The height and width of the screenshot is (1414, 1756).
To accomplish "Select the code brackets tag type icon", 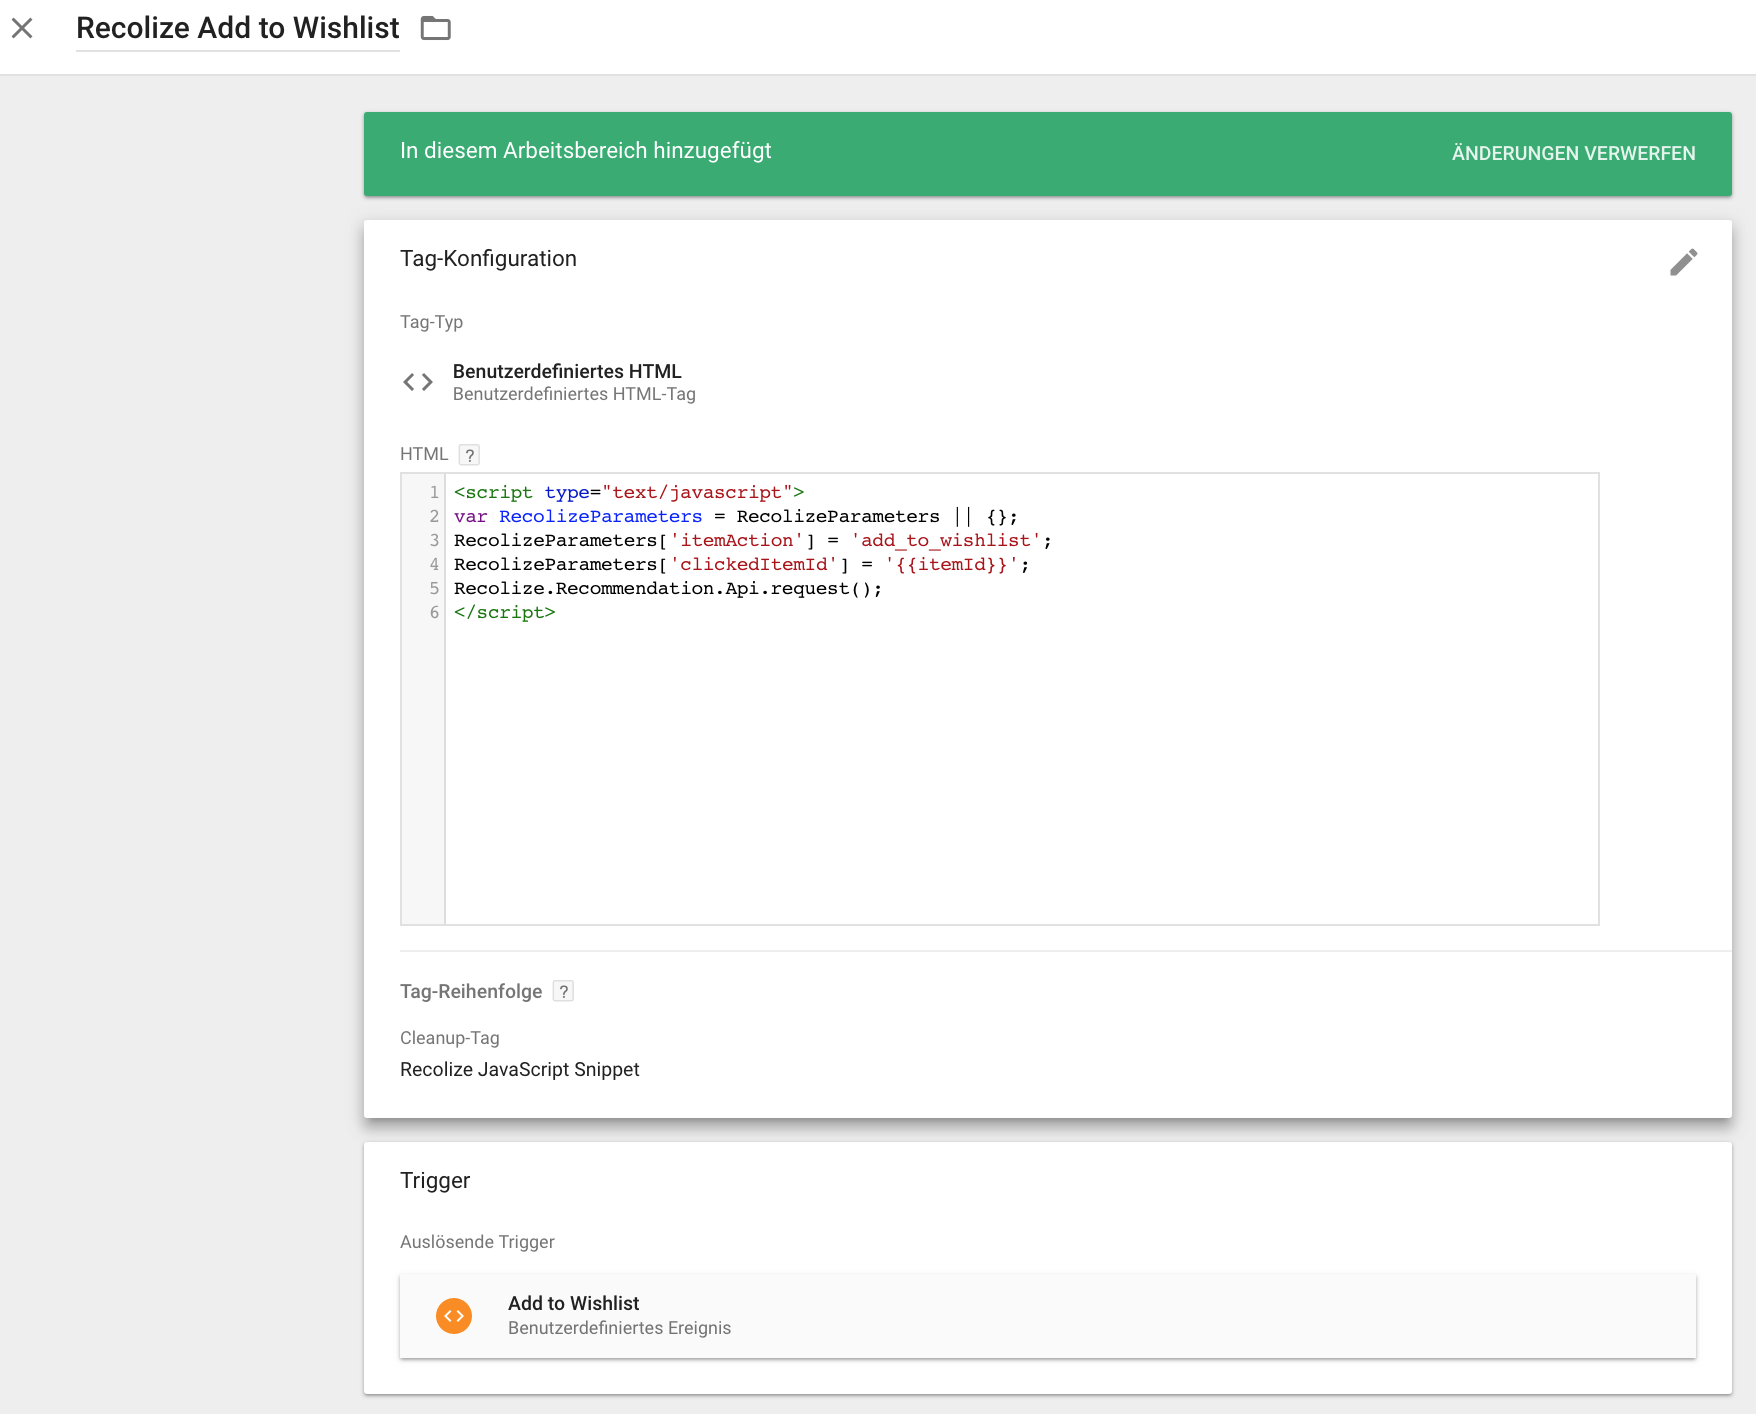I will pyautogui.click(x=418, y=382).
